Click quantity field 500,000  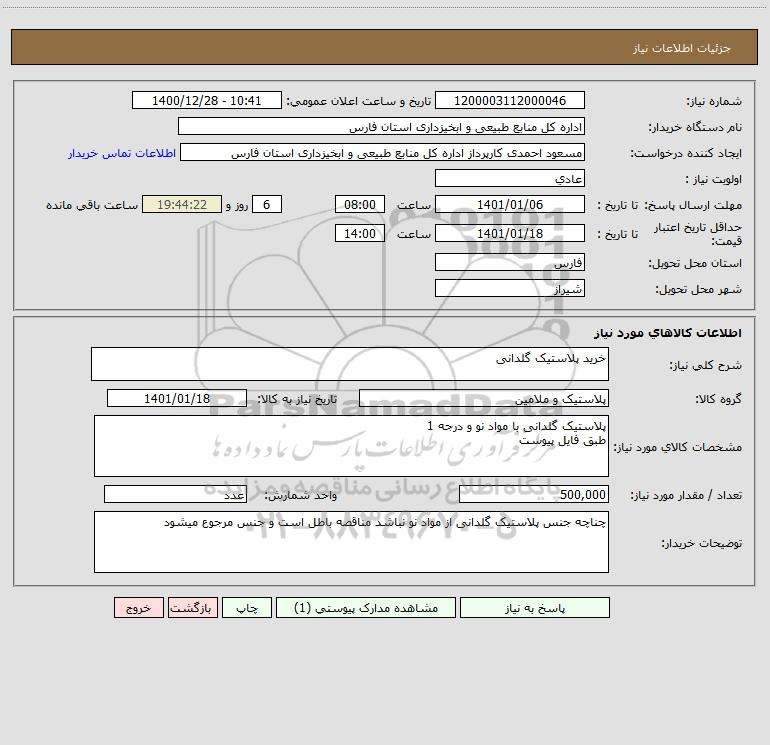[x=534, y=494]
